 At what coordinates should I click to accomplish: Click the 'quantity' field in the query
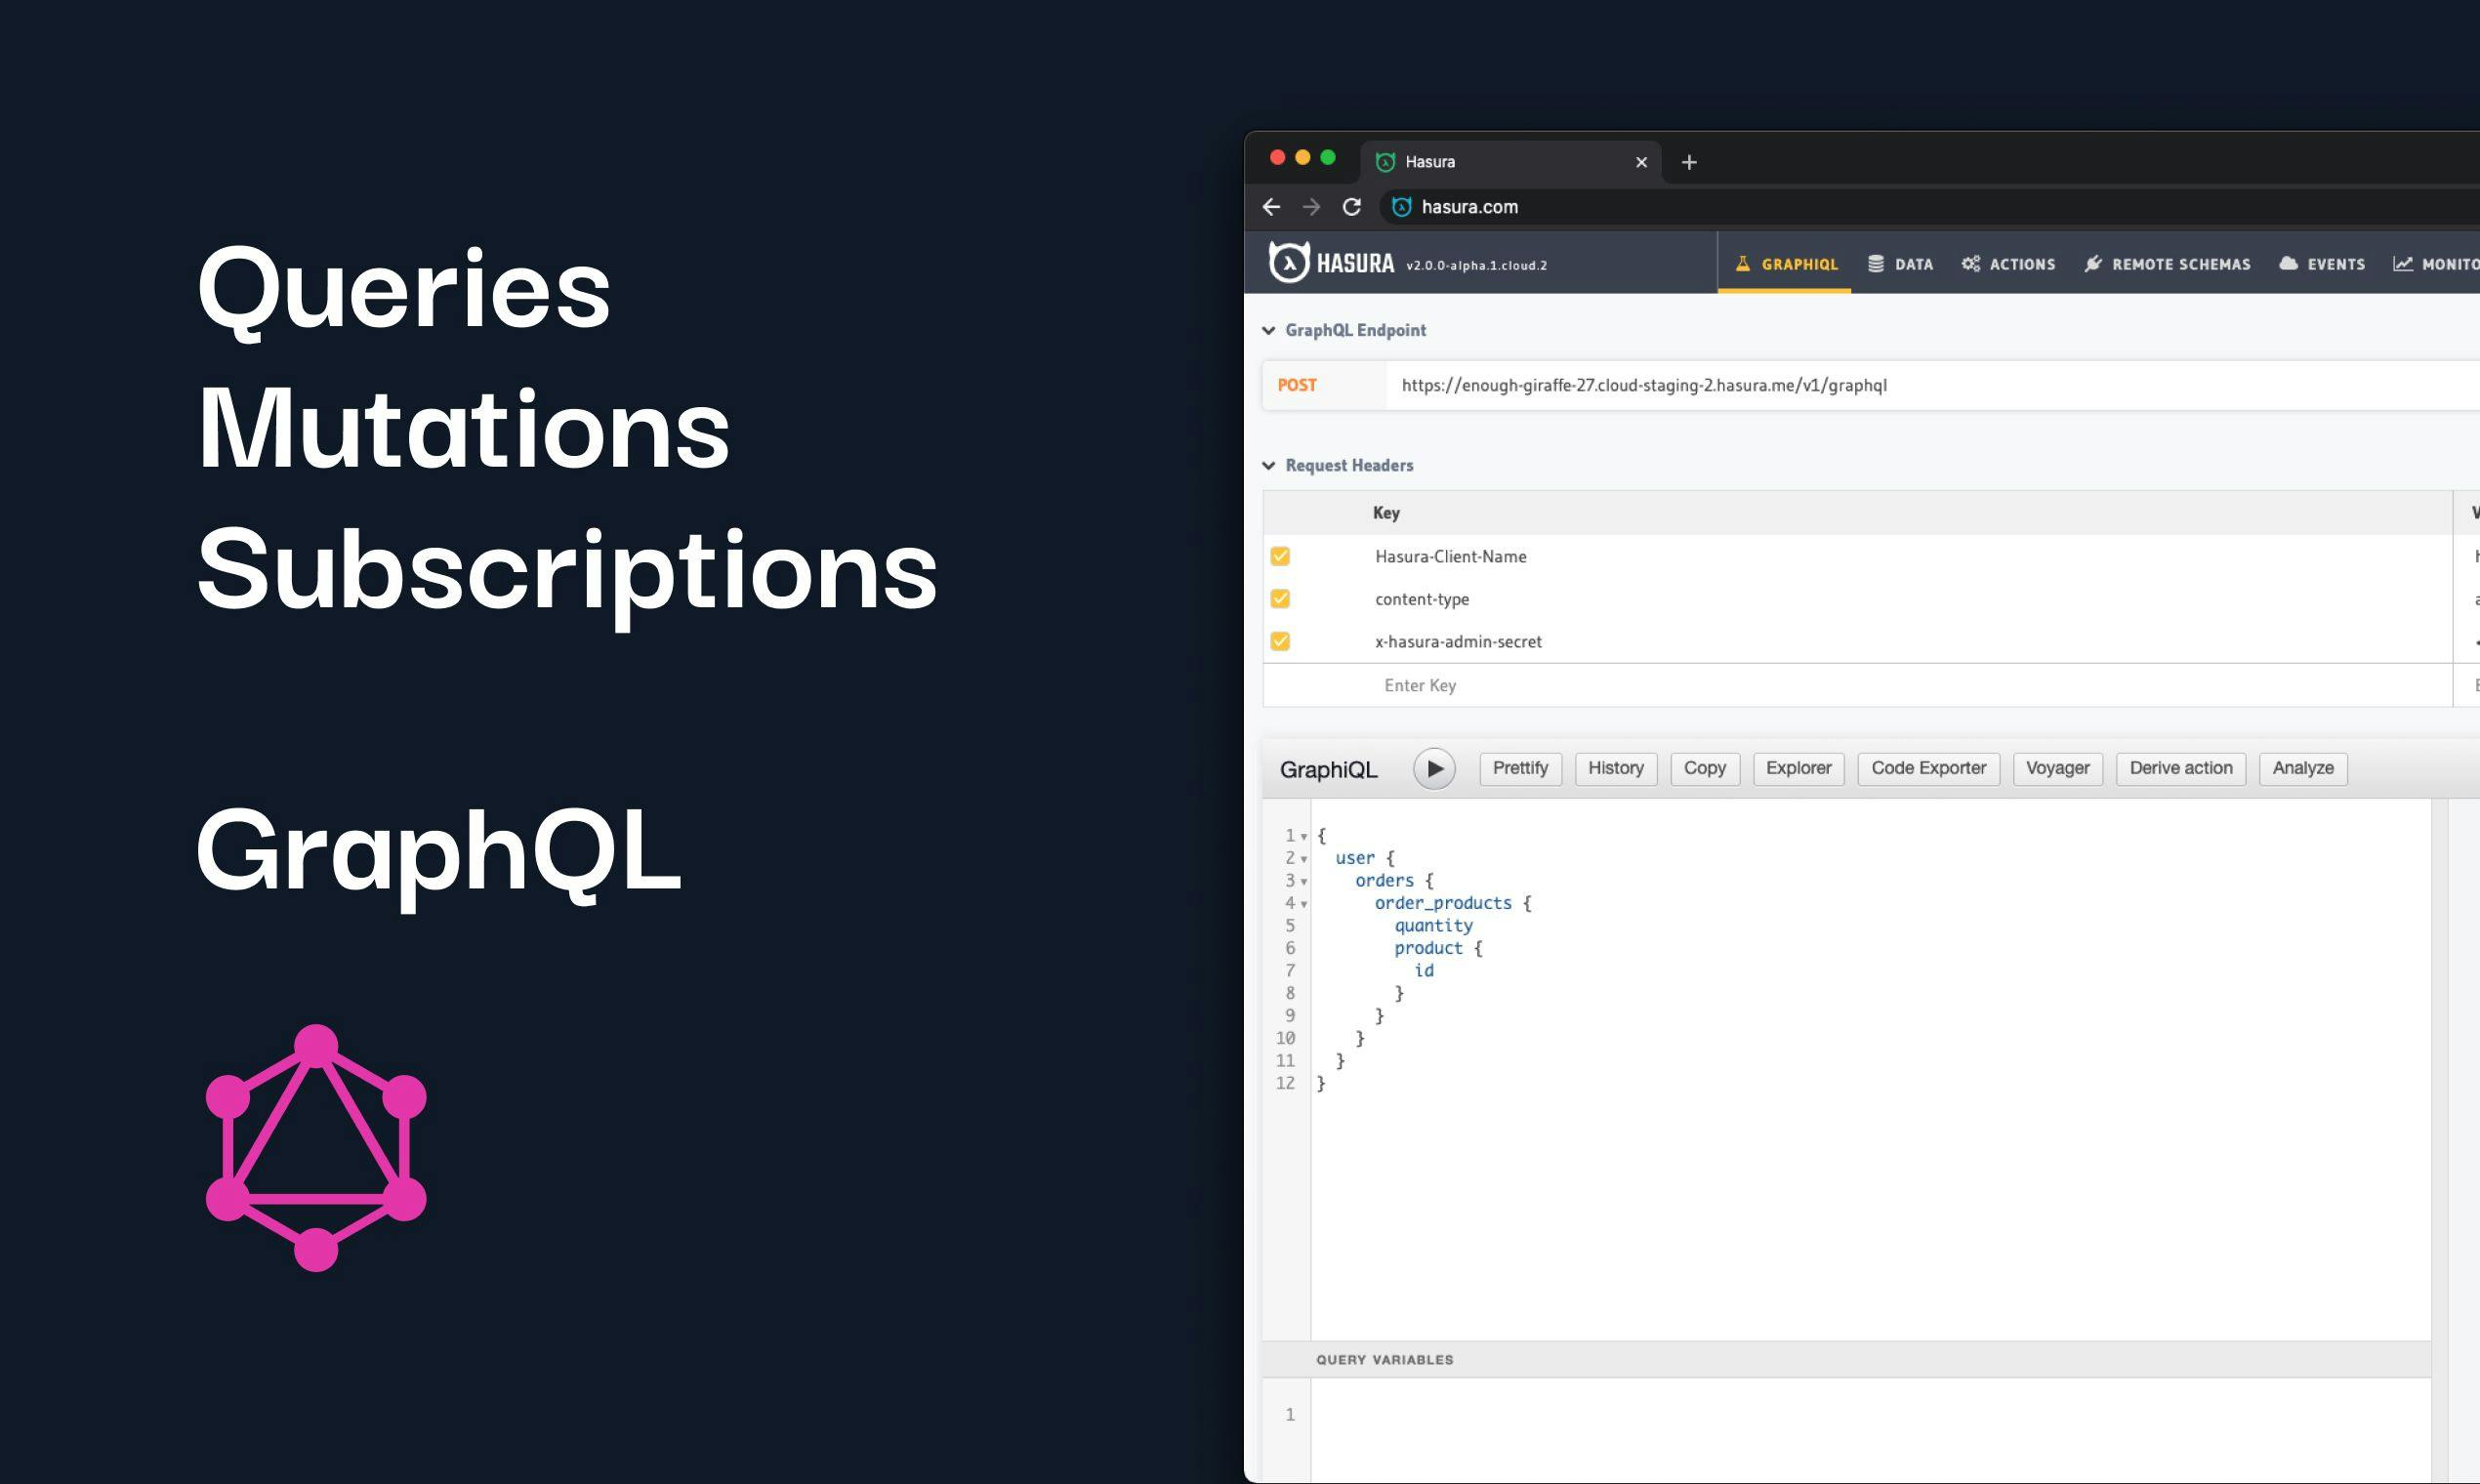tap(1433, 926)
